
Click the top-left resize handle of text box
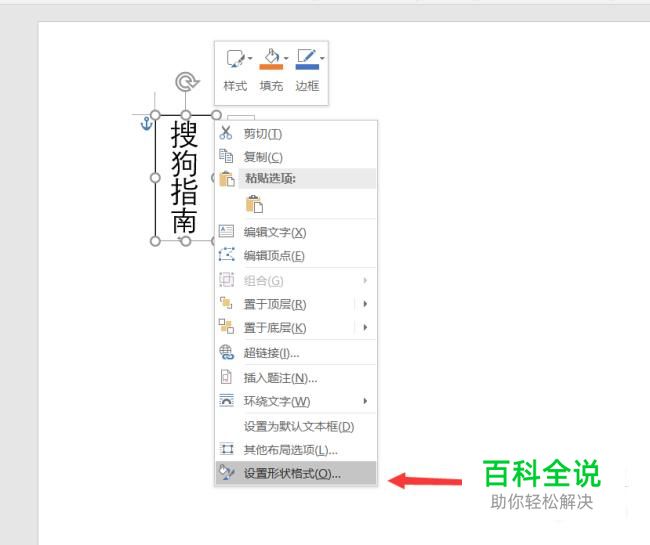tap(155, 115)
